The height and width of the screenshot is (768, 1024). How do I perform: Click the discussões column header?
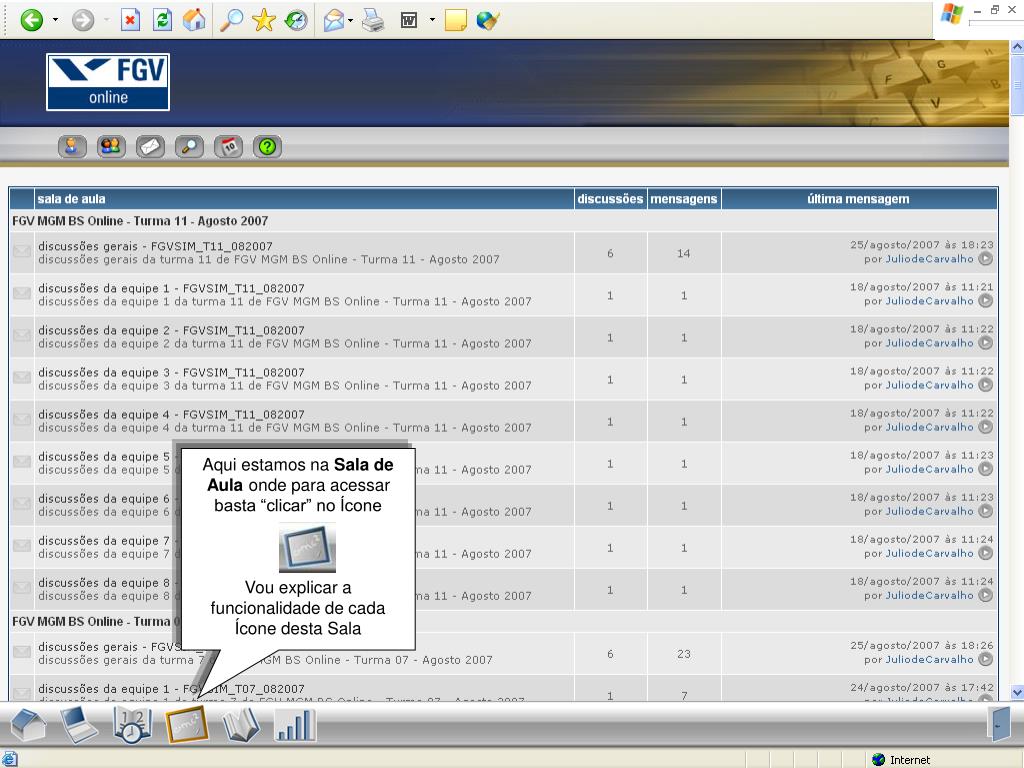tap(610, 199)
